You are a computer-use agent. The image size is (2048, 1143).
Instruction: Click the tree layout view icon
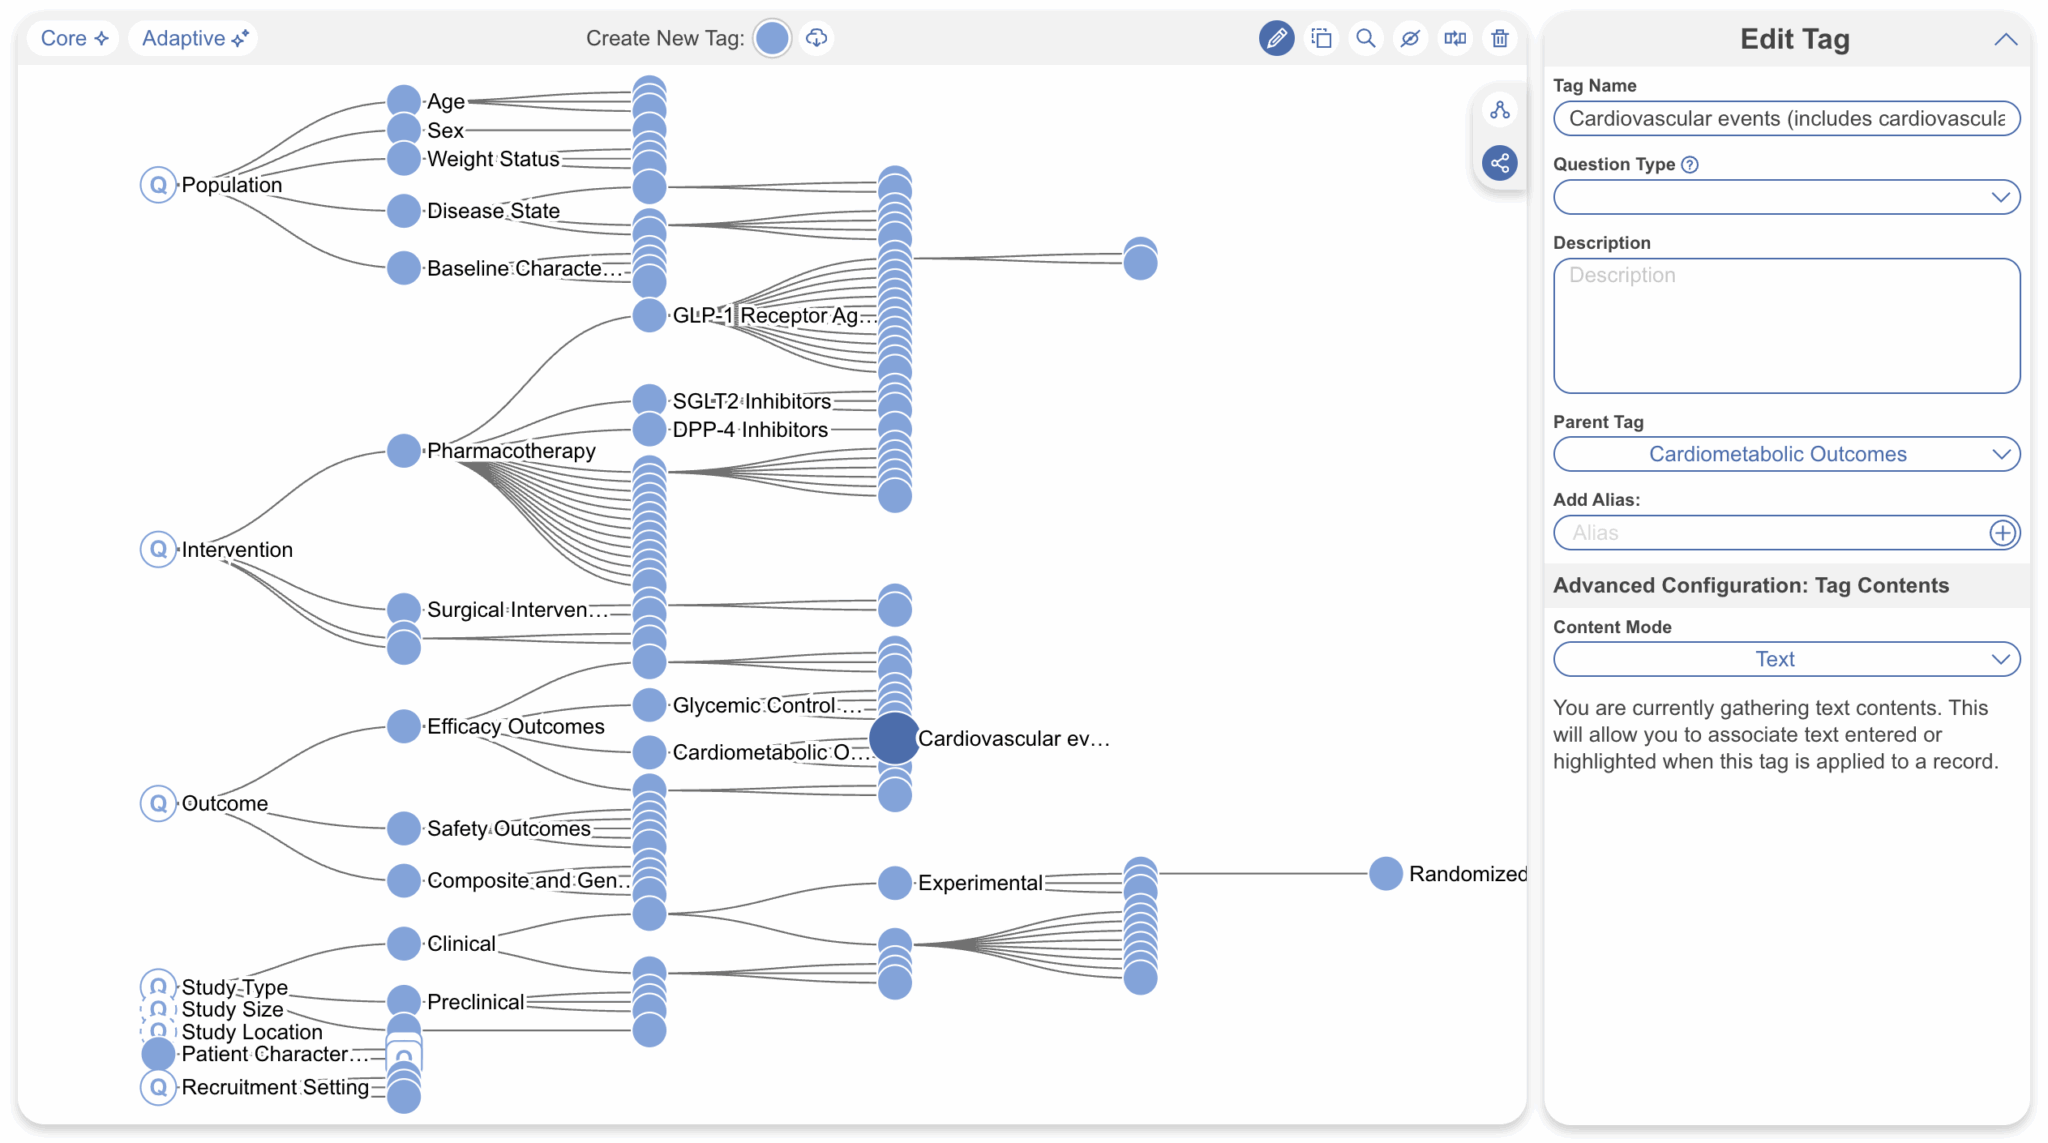coord(1500,110)
